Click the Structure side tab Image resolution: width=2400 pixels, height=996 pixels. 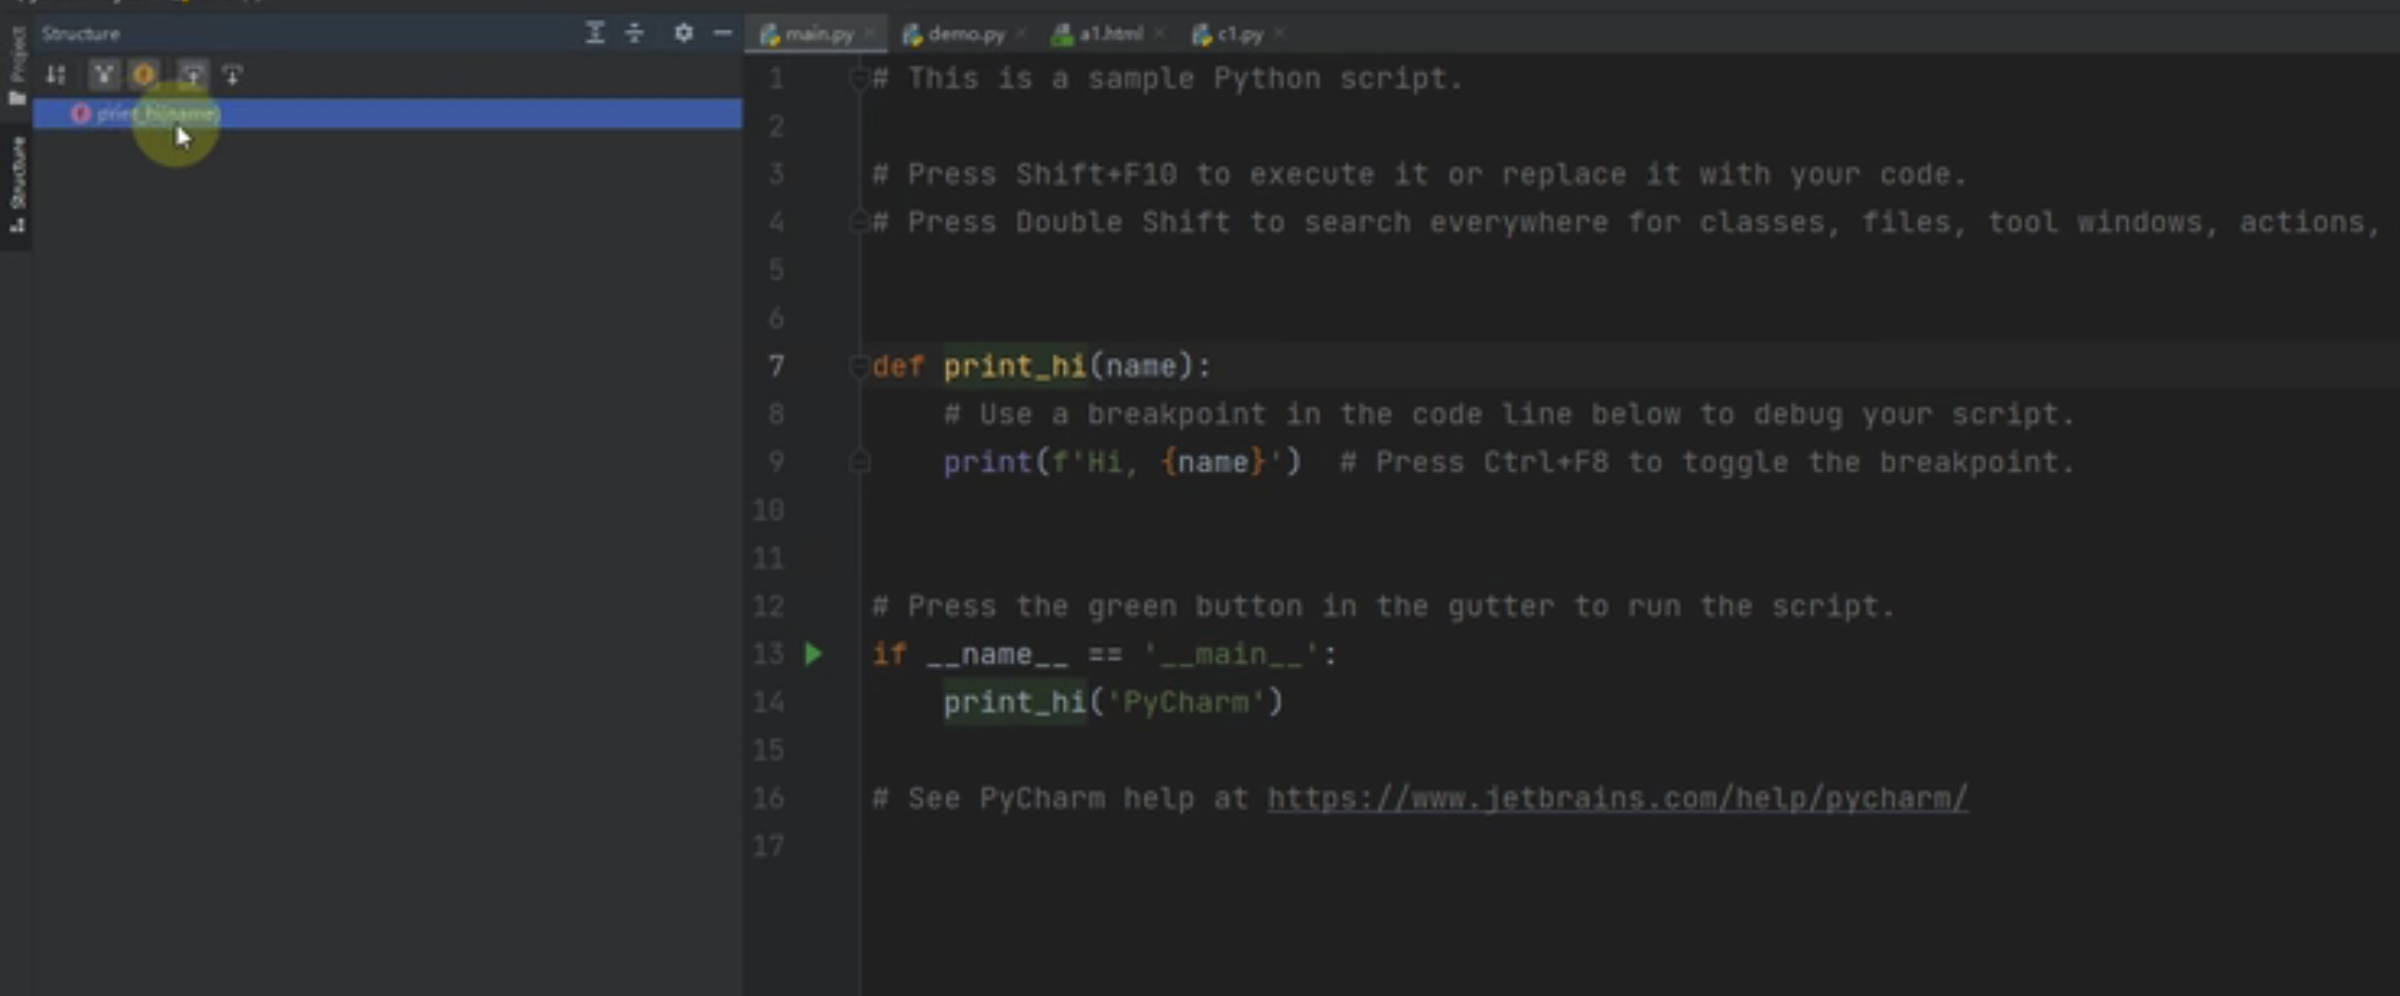17,185
